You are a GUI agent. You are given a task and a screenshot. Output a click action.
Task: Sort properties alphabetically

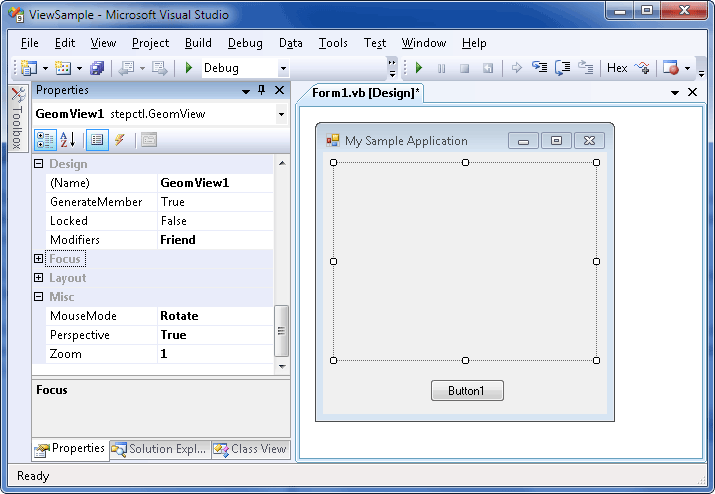68,140
